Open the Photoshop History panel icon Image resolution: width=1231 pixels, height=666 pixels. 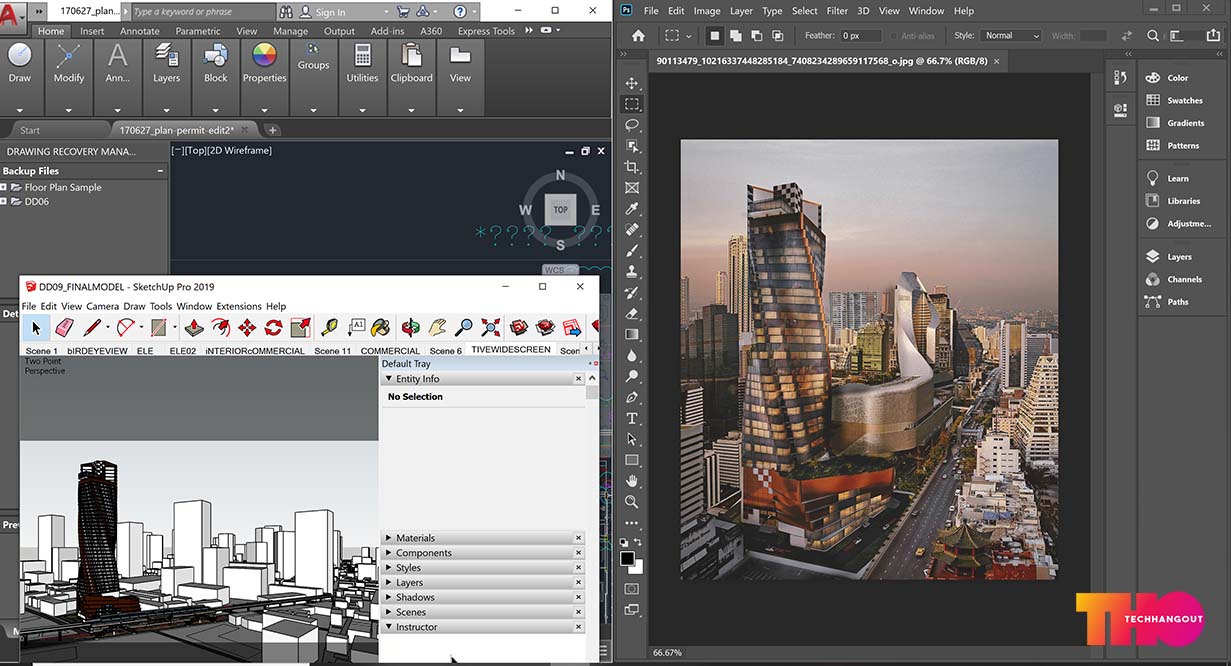pyautogui.click(x=1121, y=78)
